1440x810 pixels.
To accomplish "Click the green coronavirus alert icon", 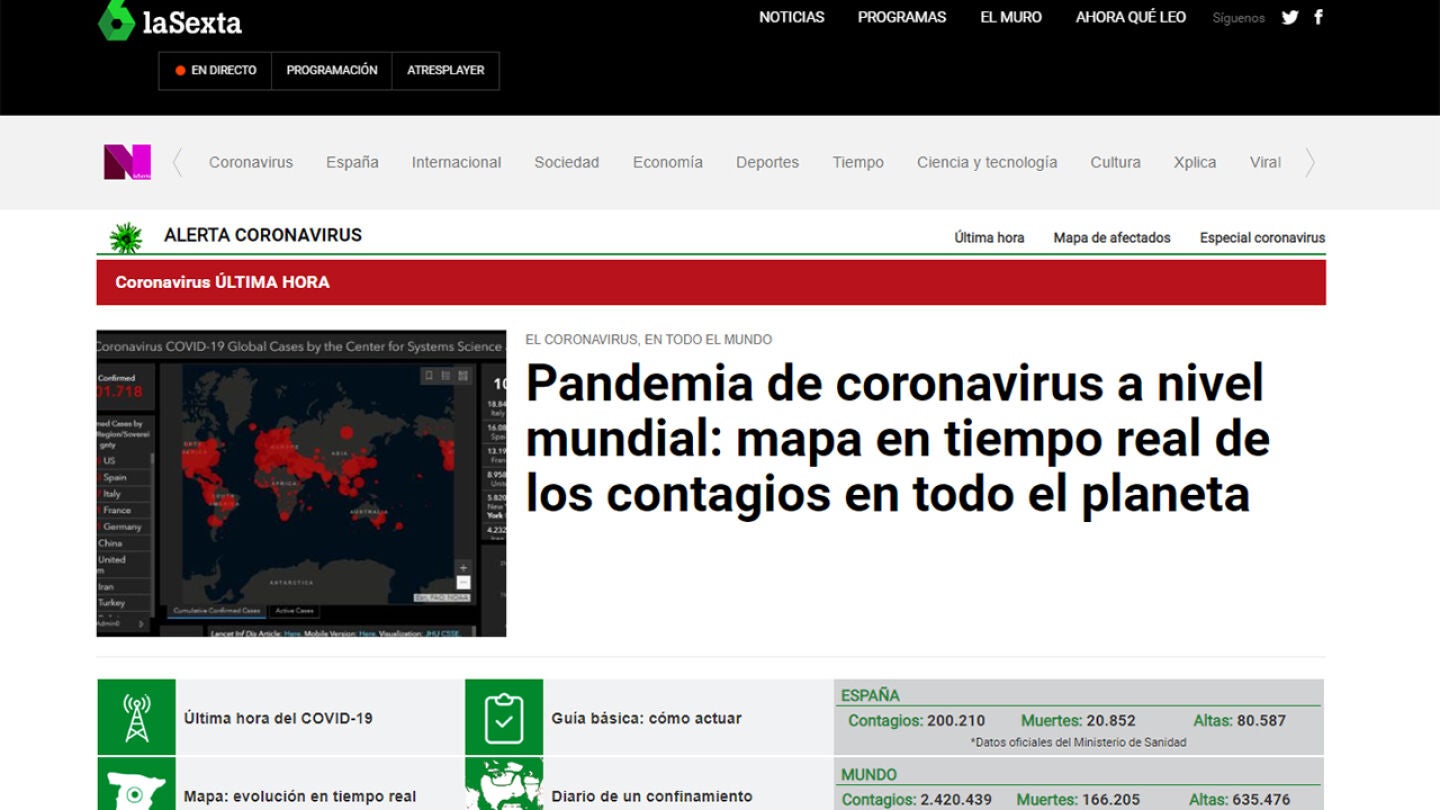I will click(126, 237).
